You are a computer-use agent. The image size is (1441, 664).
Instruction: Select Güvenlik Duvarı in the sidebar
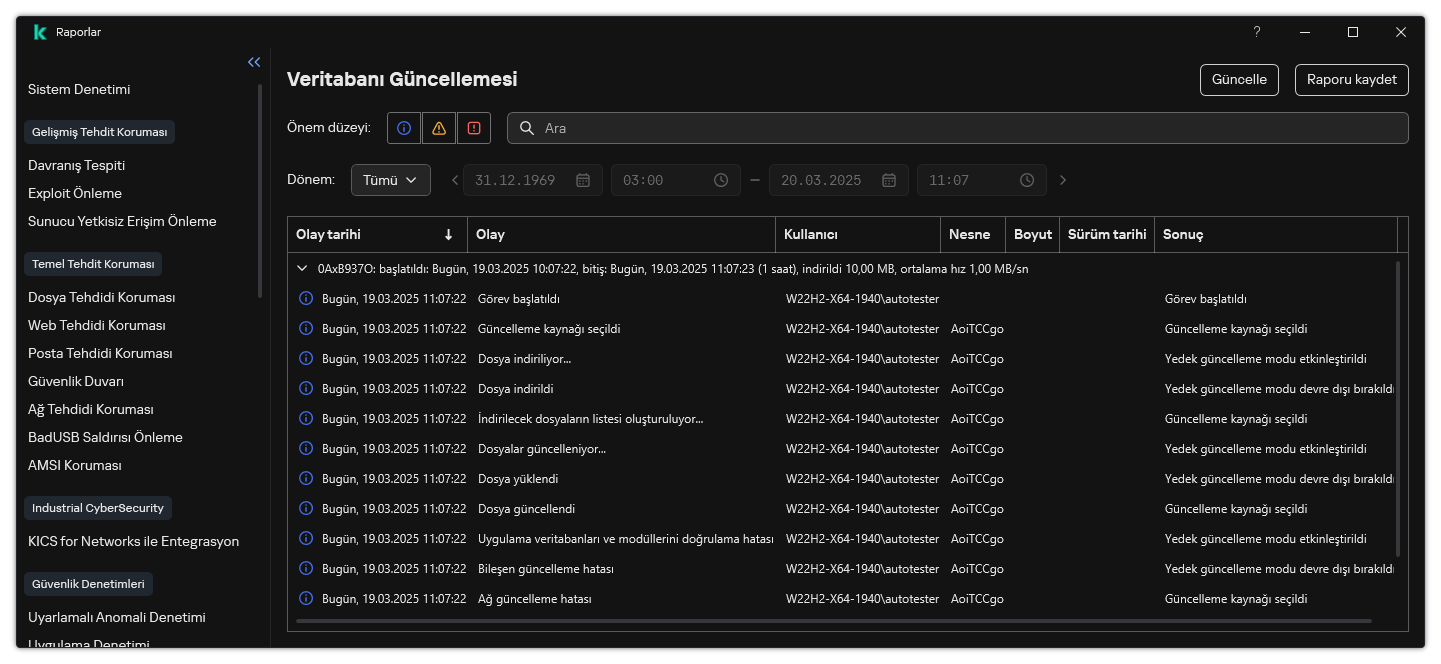pyautogui.click(x=76, y=381)
